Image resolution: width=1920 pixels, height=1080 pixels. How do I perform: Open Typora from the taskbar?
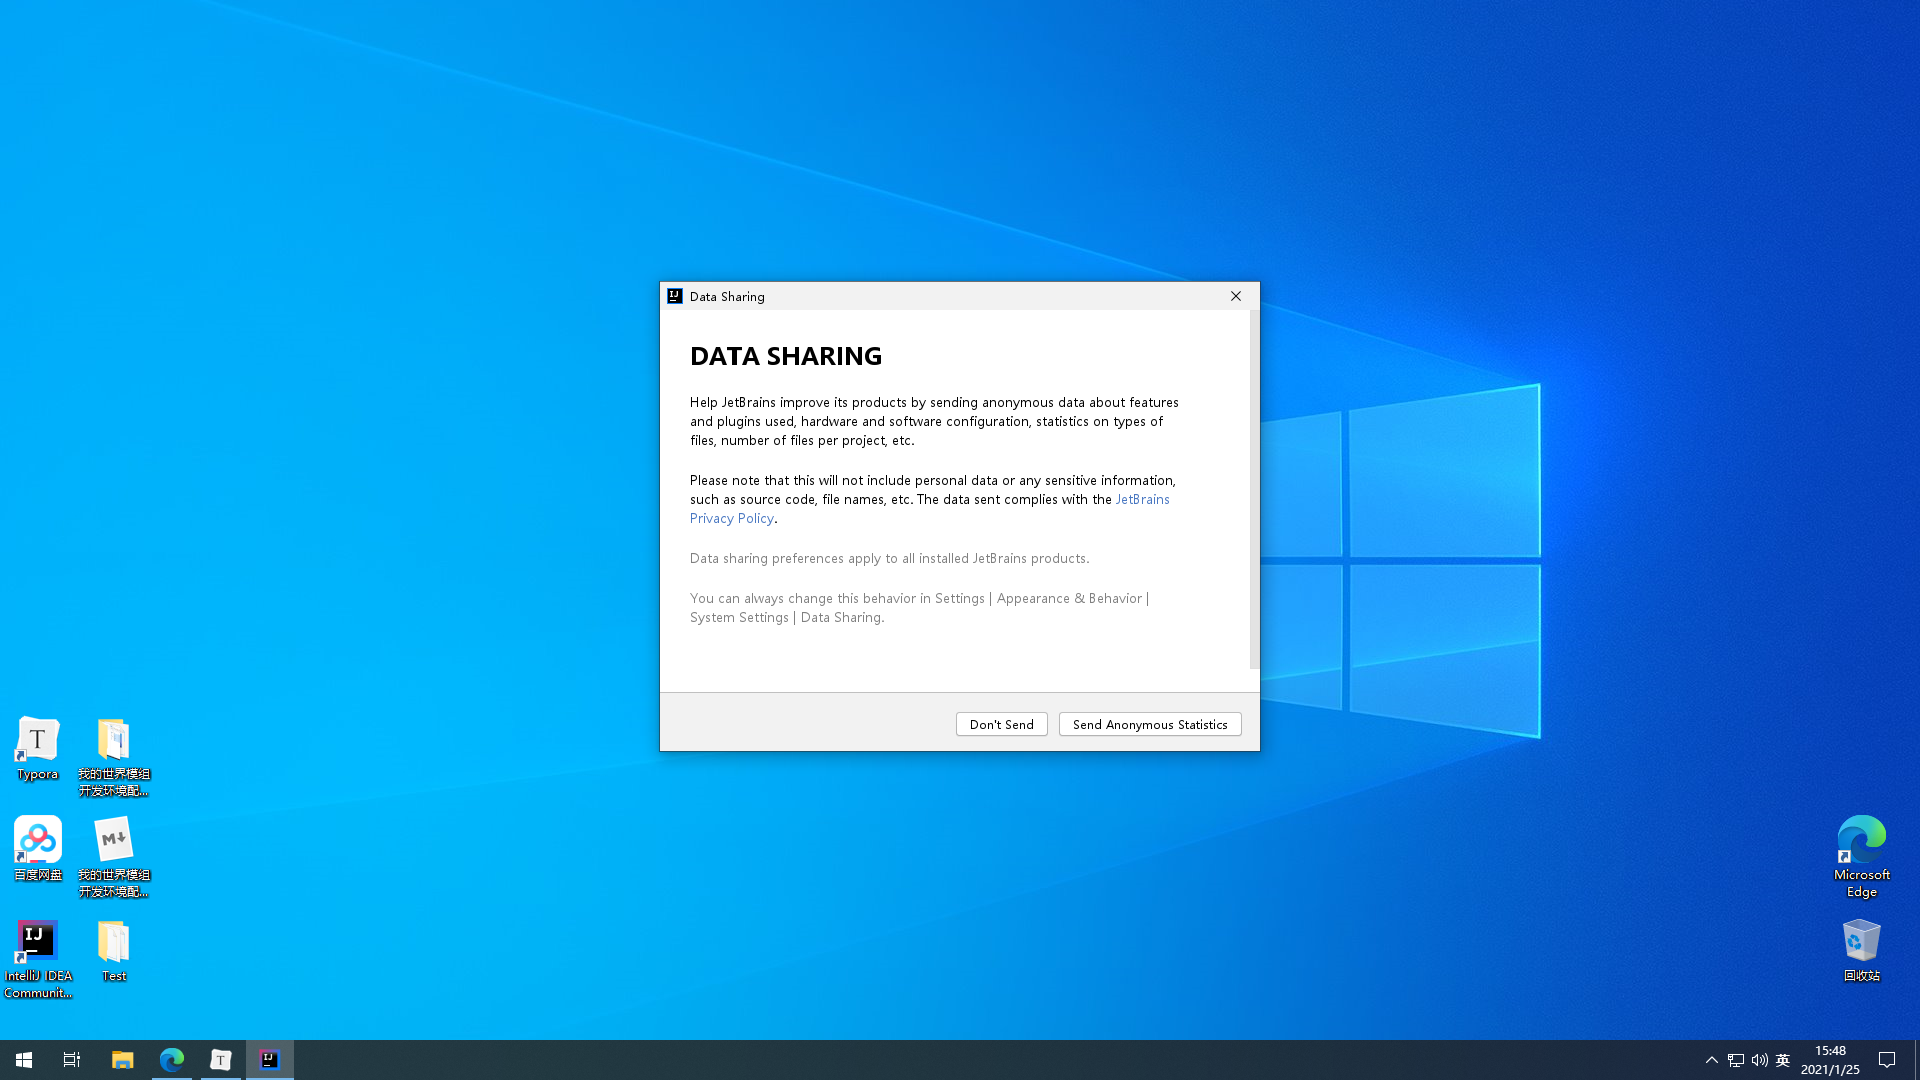pyautogui.click(x=220, y=1060)
